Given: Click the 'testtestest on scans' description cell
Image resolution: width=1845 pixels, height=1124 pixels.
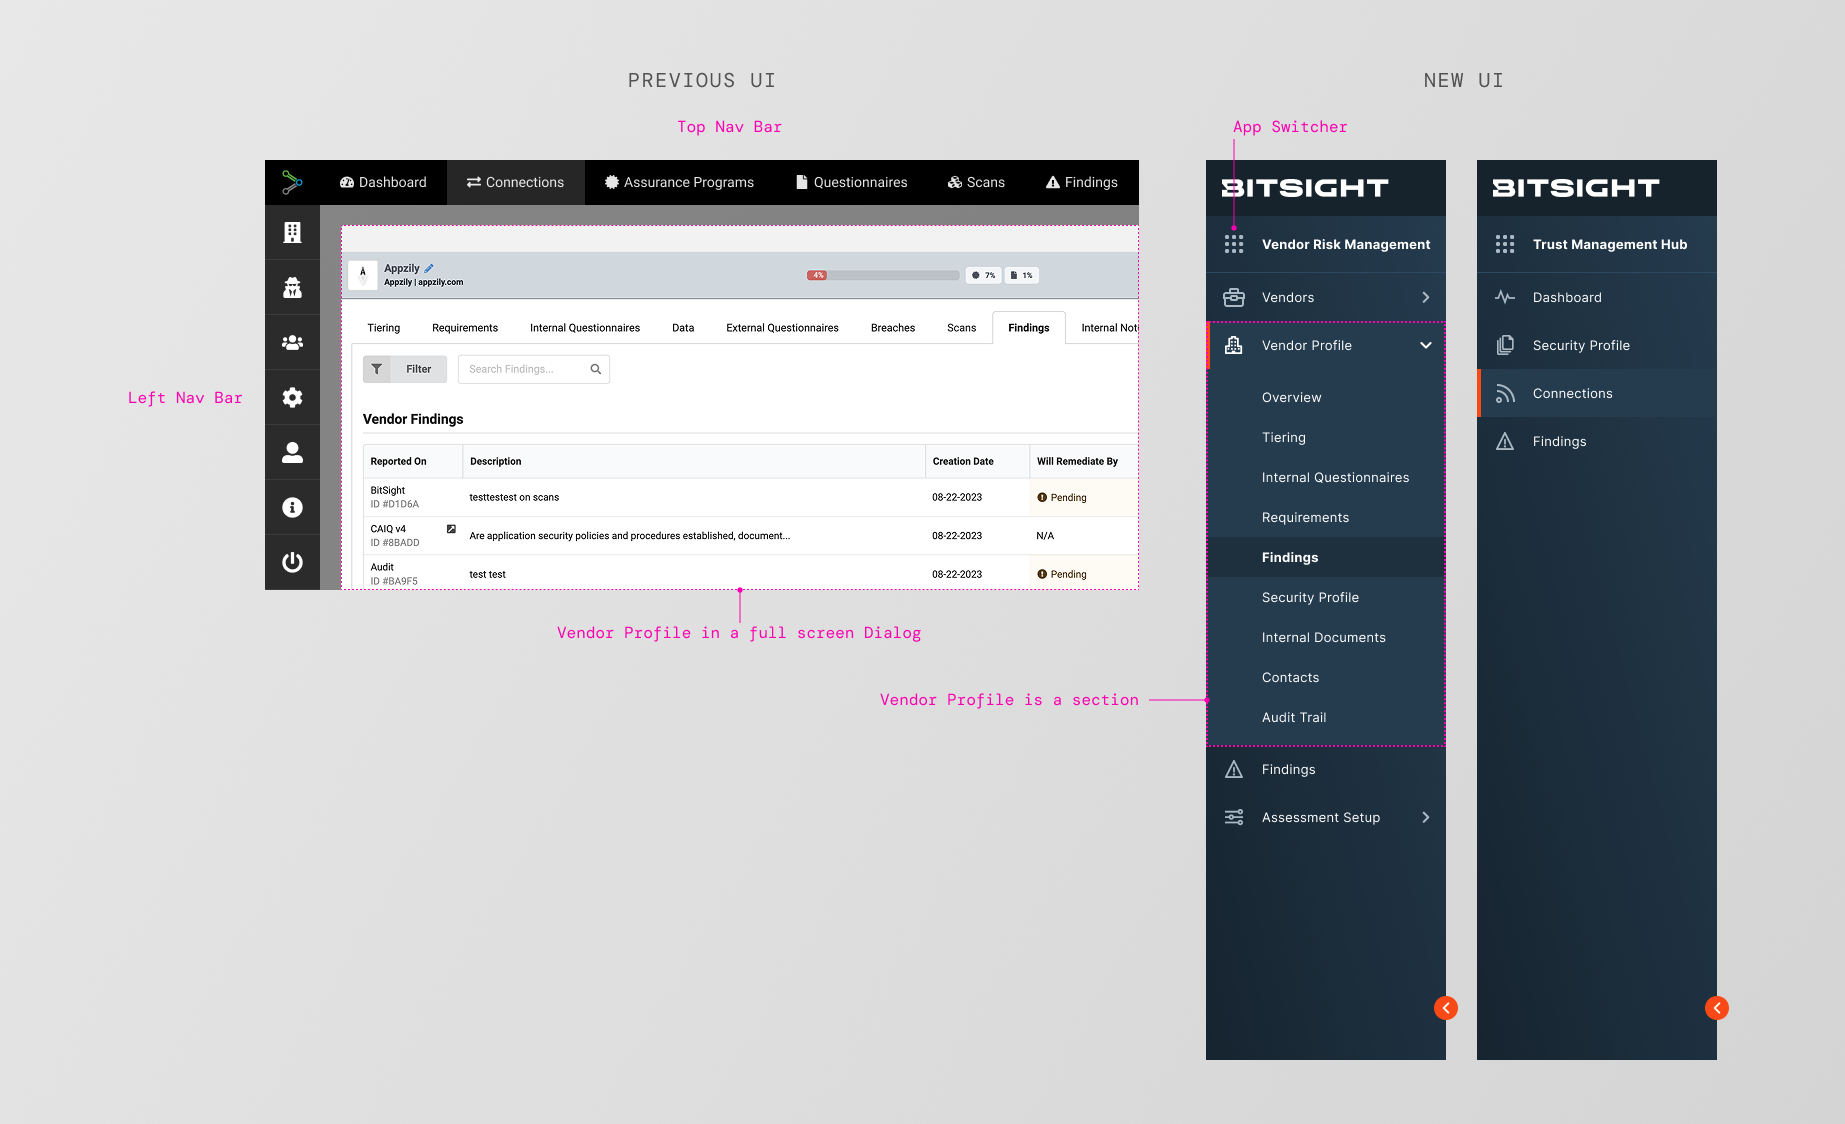Looking at the screenshot, I should point(694,497).
